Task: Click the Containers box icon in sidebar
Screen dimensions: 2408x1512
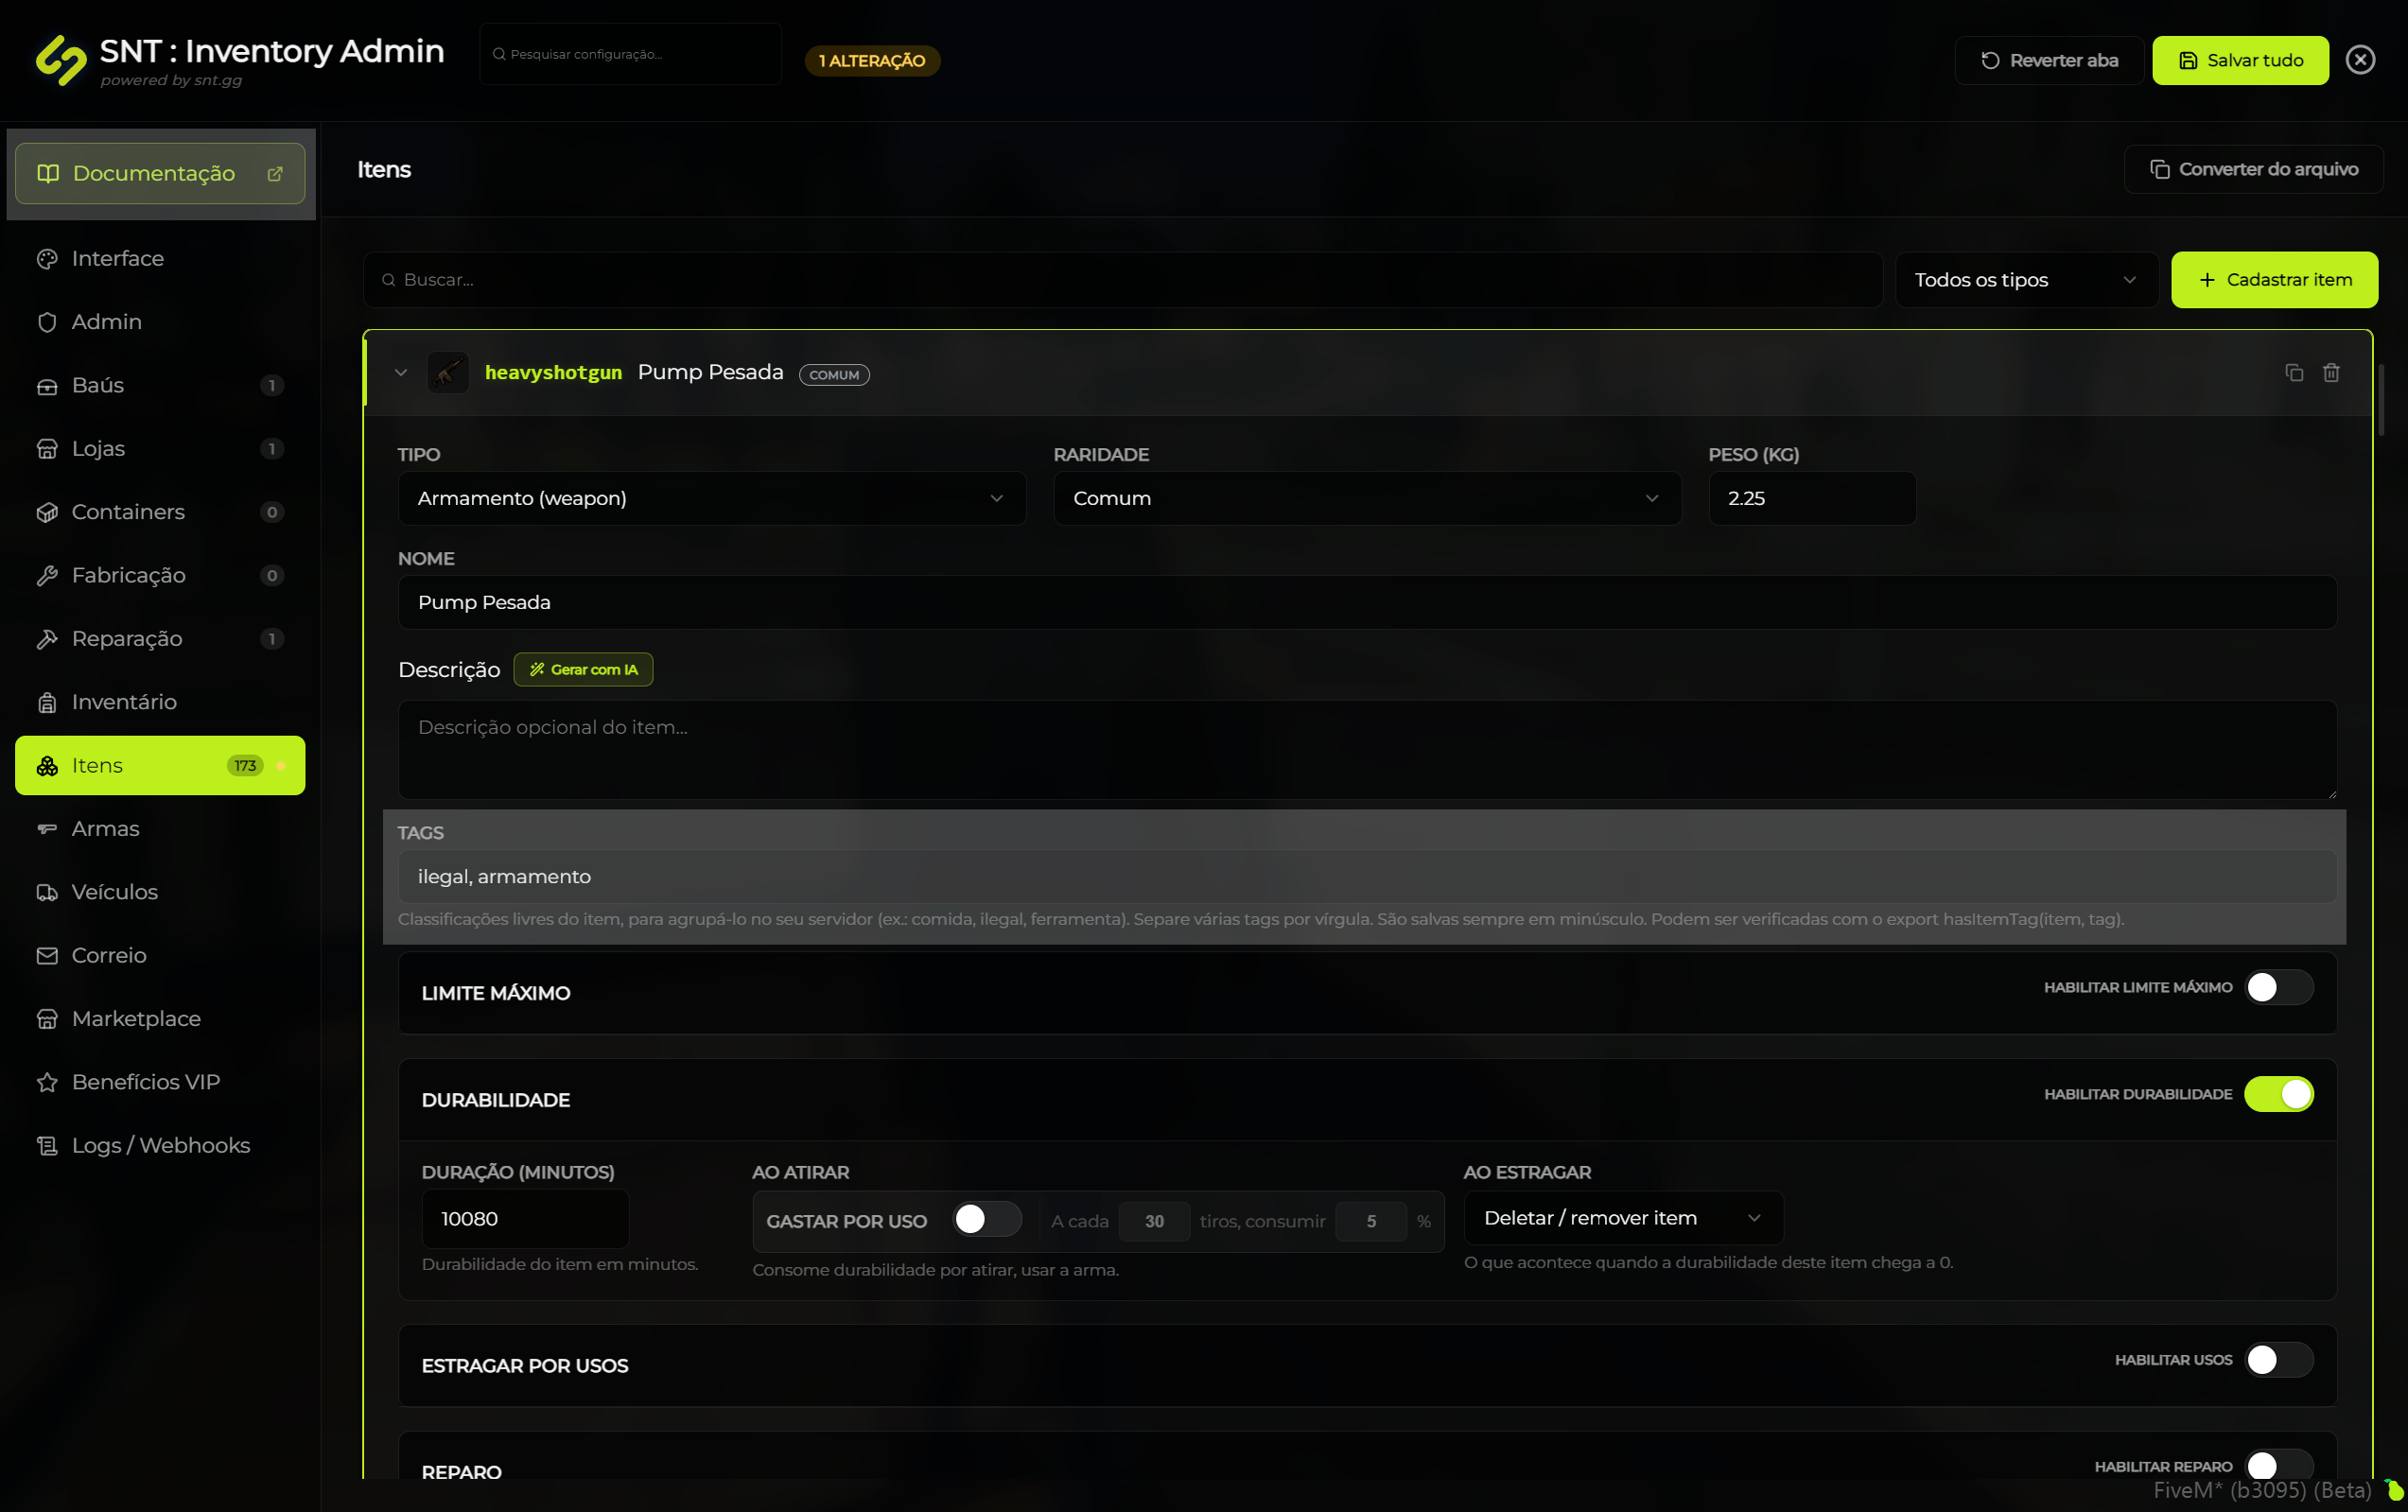Action: (x=47, y=512)
